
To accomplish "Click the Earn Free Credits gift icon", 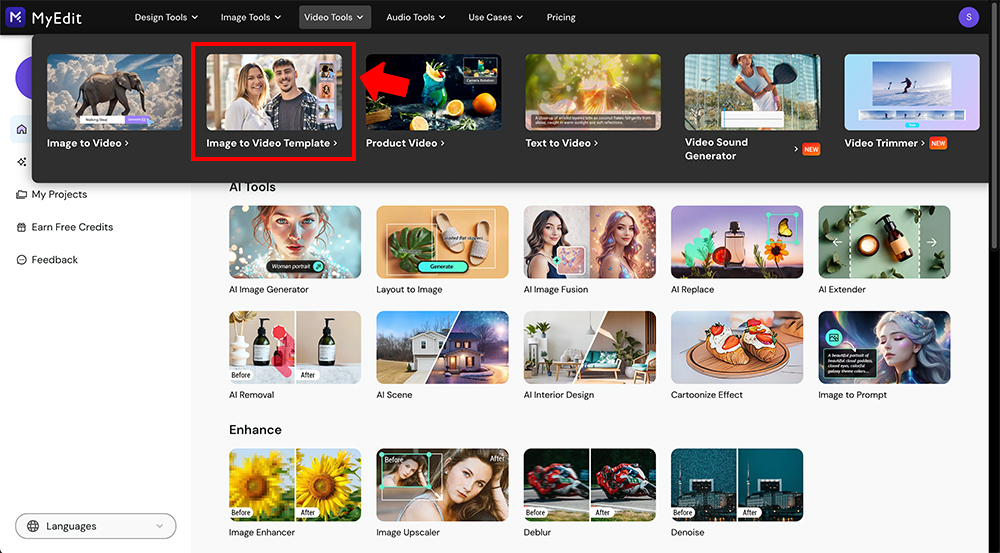I will click(22, 227).
